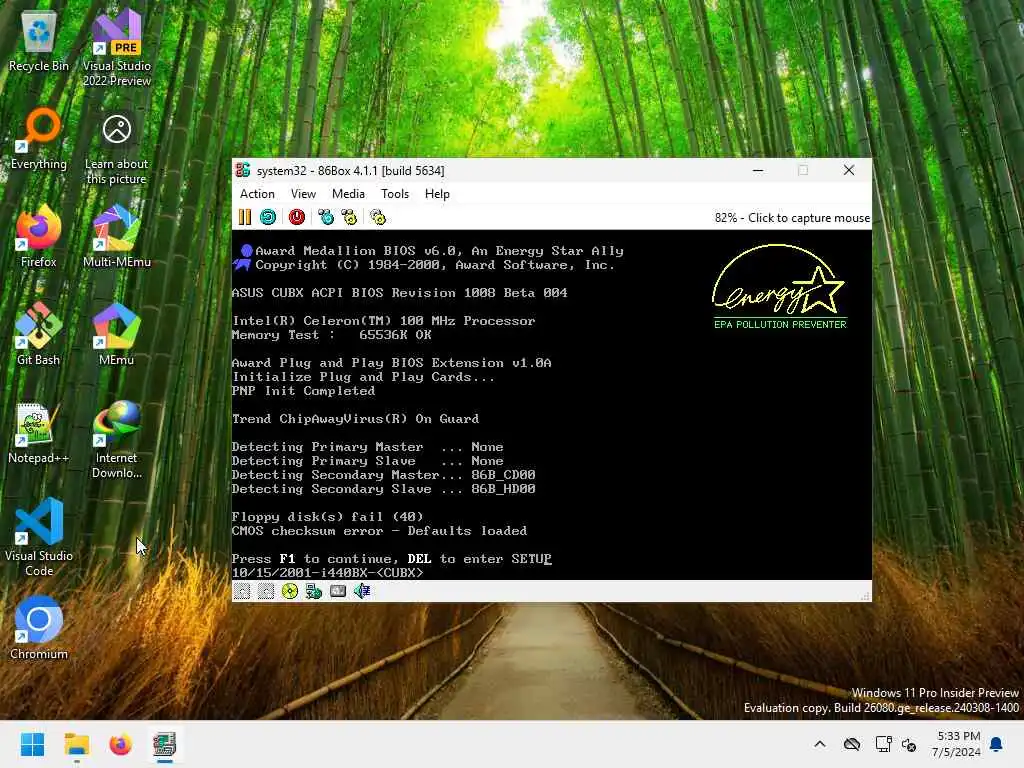Image resolution: width=1024 pixels, height=768 pixels.
Task: Select the Recycle Bin desktop icon
Action: coord(39,42)
